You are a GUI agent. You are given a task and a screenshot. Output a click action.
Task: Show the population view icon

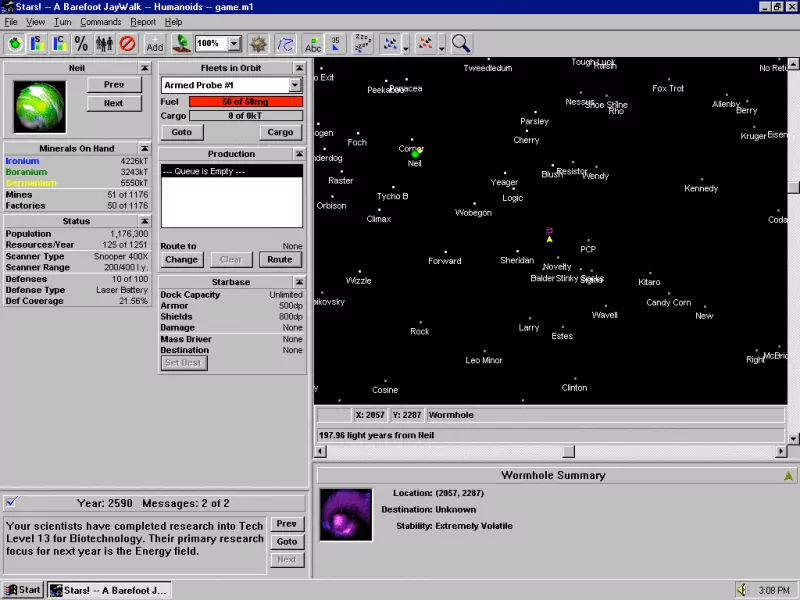pos(104,44)
